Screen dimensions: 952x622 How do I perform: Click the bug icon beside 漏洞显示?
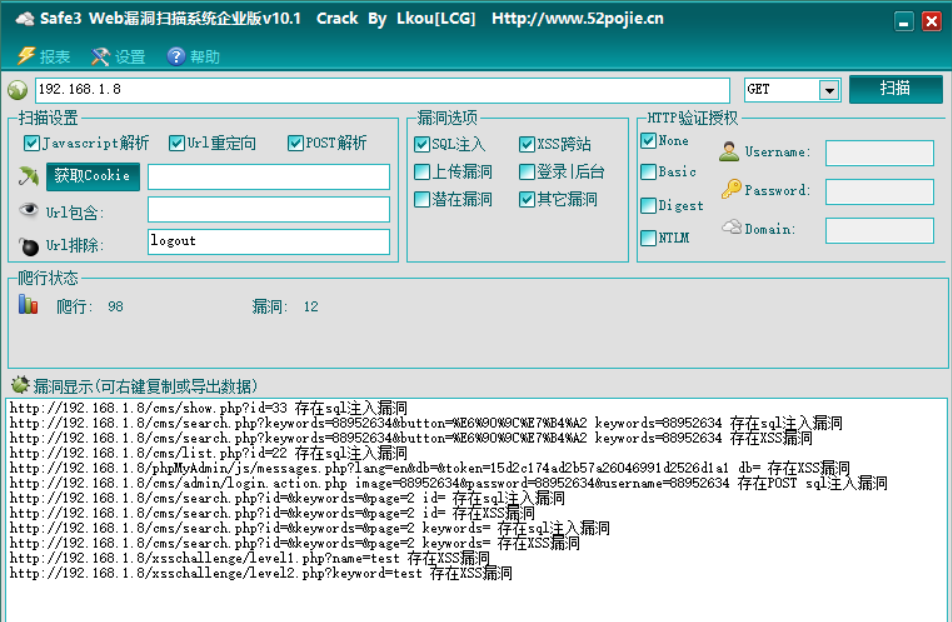tap(20, 384)
